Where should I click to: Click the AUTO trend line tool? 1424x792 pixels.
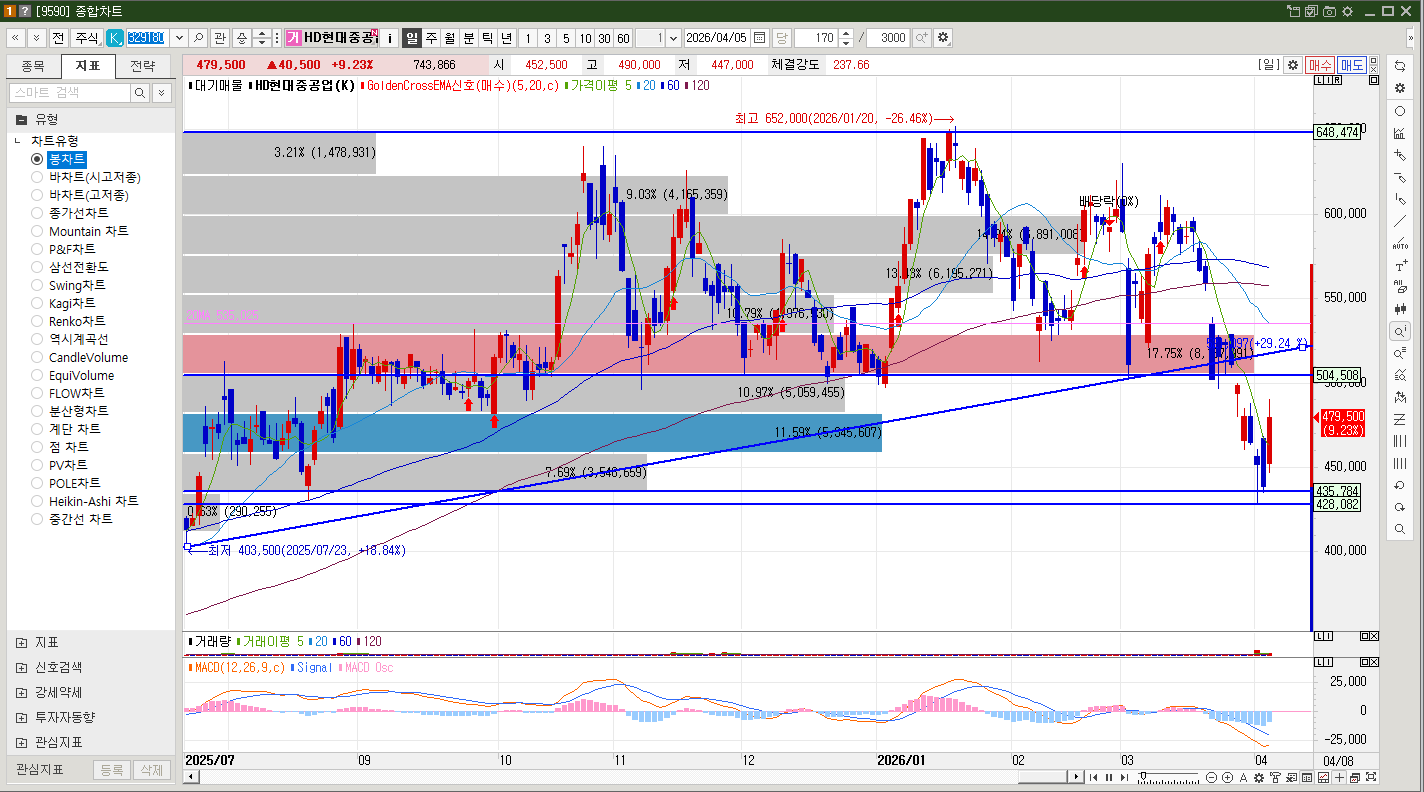click(1400, 243)
